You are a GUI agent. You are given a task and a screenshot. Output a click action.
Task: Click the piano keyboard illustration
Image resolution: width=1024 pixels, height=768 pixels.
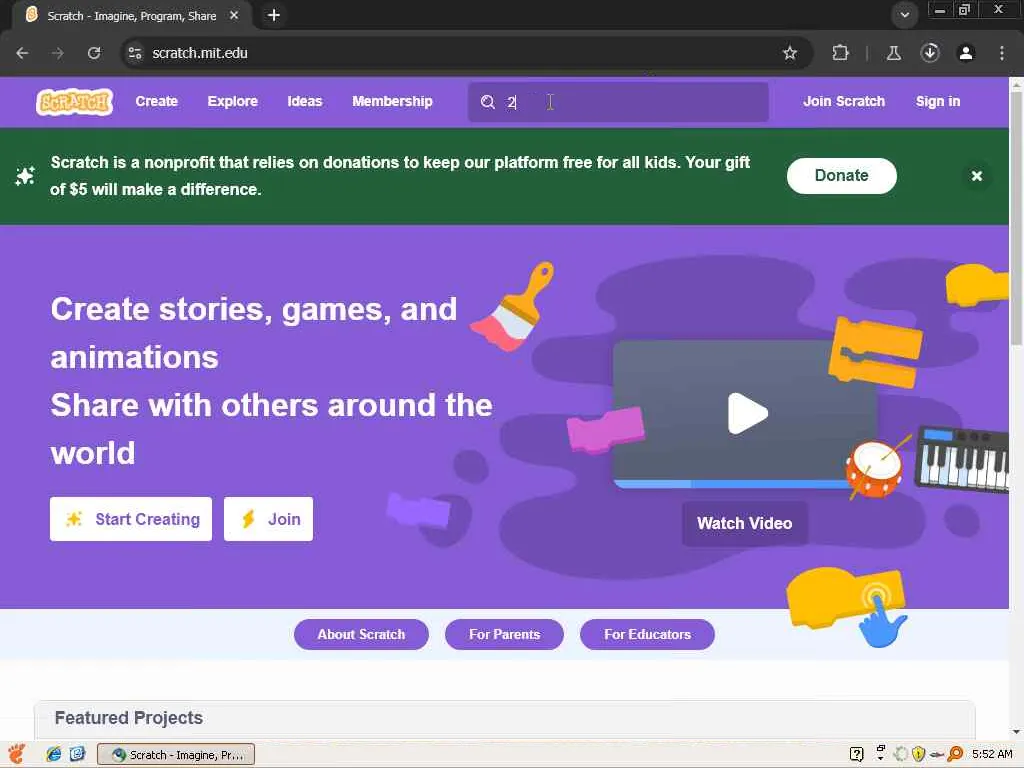[961, 459]
